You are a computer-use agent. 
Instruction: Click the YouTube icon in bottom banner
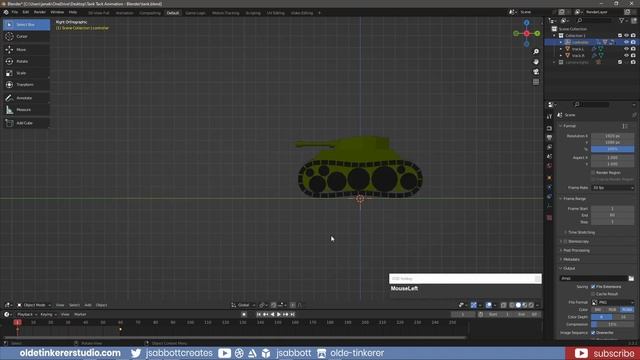pos(224,353)
